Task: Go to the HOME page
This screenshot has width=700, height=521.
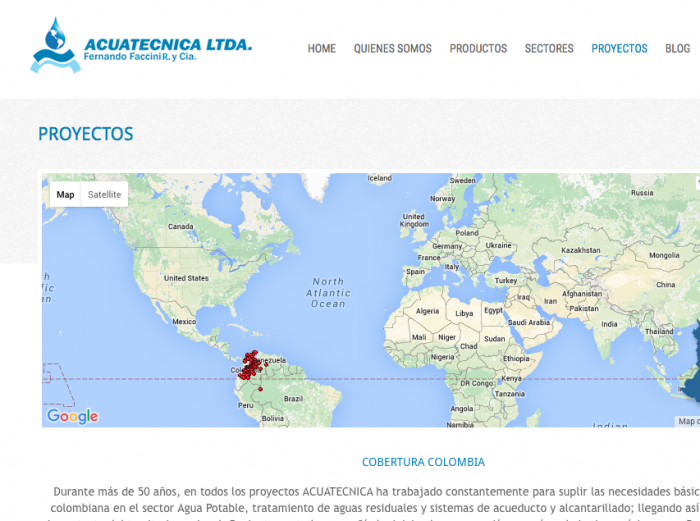Action: tap(321, 48)
